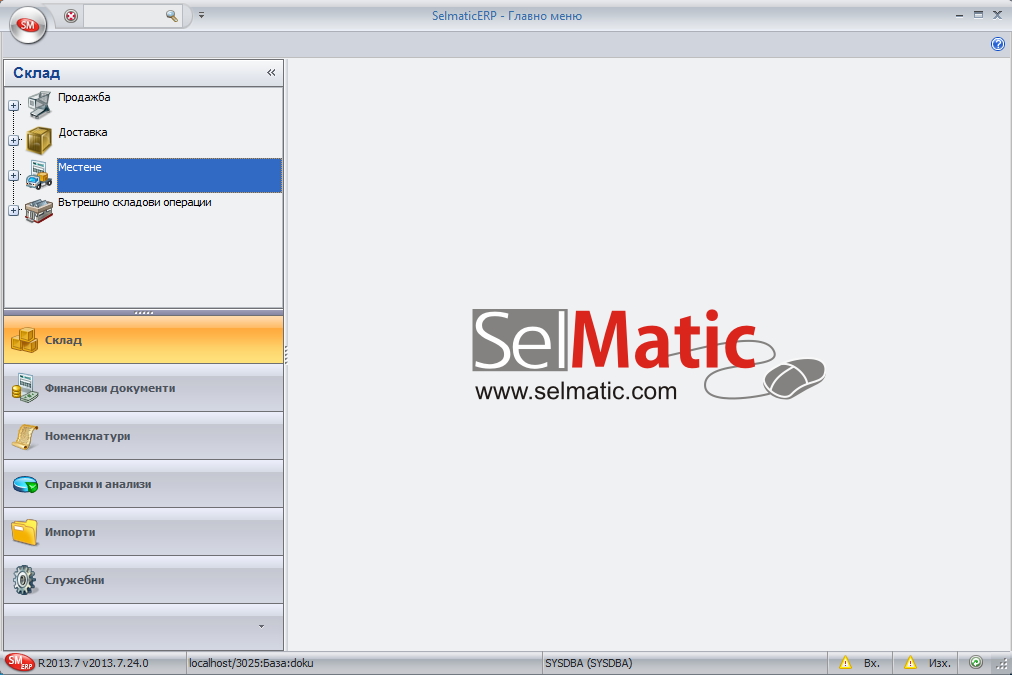Click the green refresh status icon
This screenshot has height=675, width=1012.
tap(976, 662)
